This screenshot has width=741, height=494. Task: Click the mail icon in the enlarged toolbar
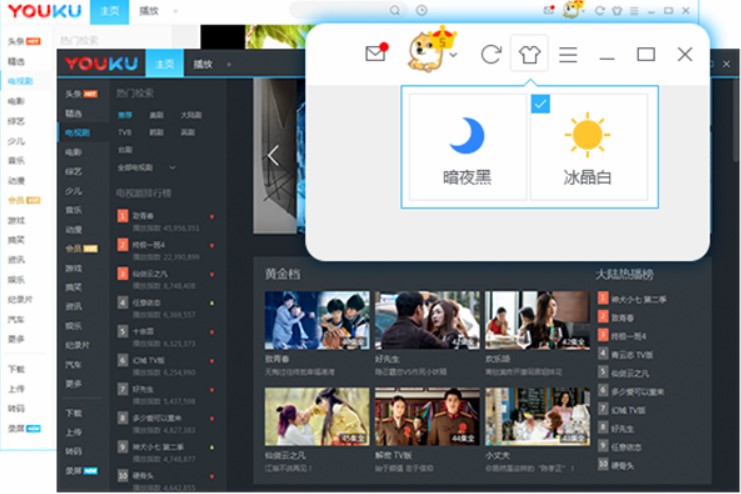(375, 54)
